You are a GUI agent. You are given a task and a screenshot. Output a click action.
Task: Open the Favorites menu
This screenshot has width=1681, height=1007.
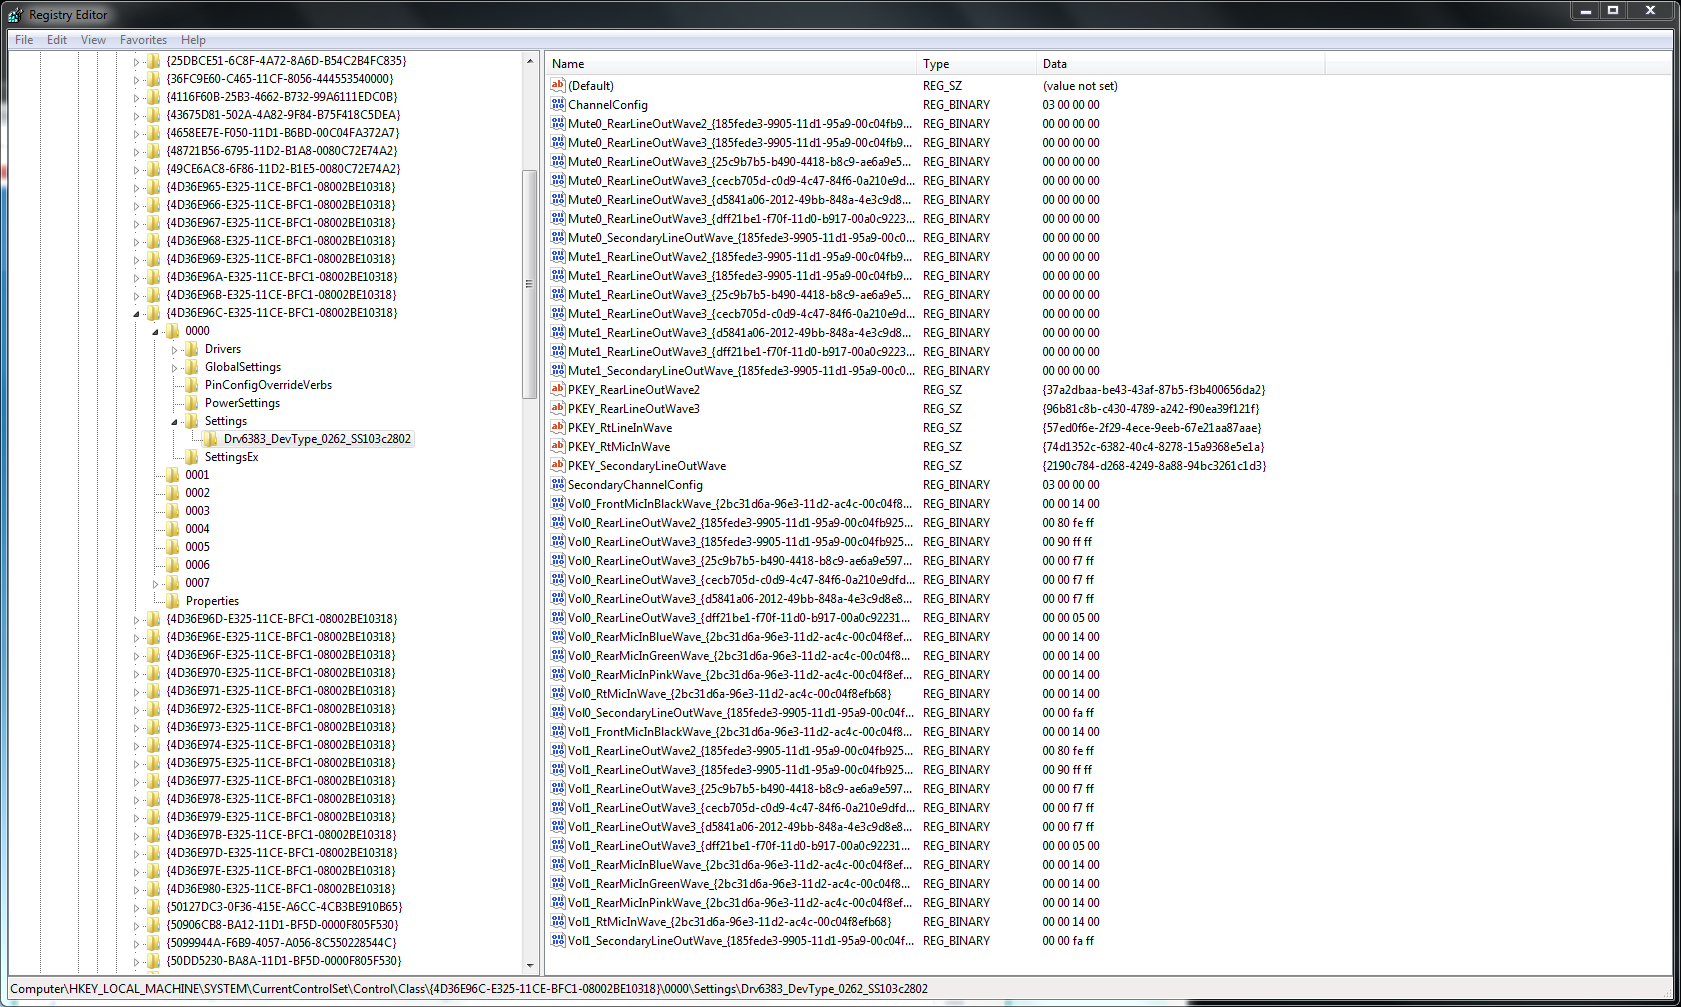(x=143, y=40)
